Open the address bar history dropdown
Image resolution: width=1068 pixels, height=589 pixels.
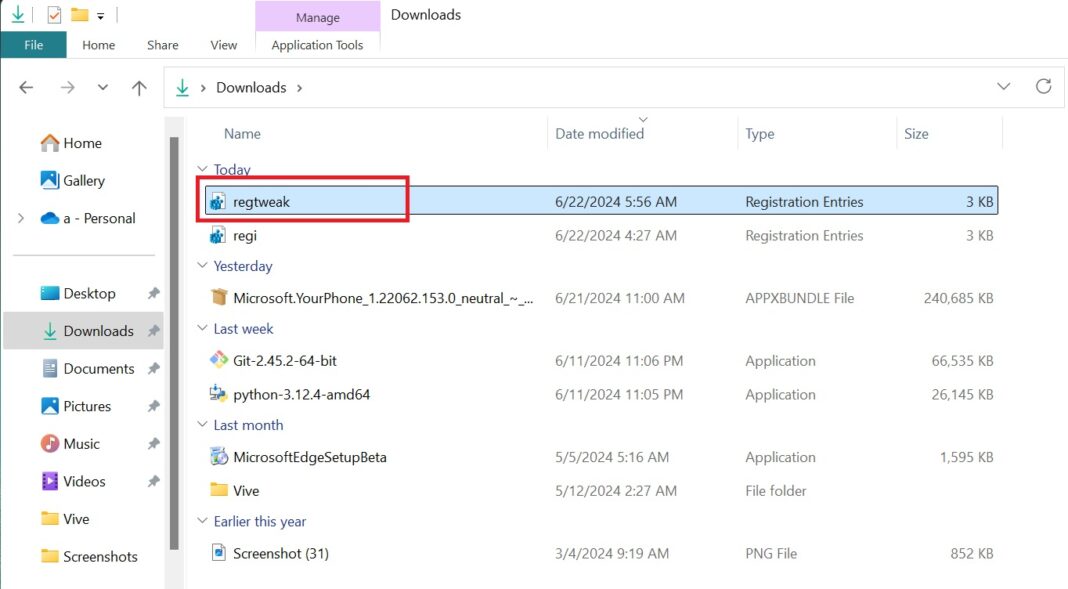click(x=1004, y=86)
